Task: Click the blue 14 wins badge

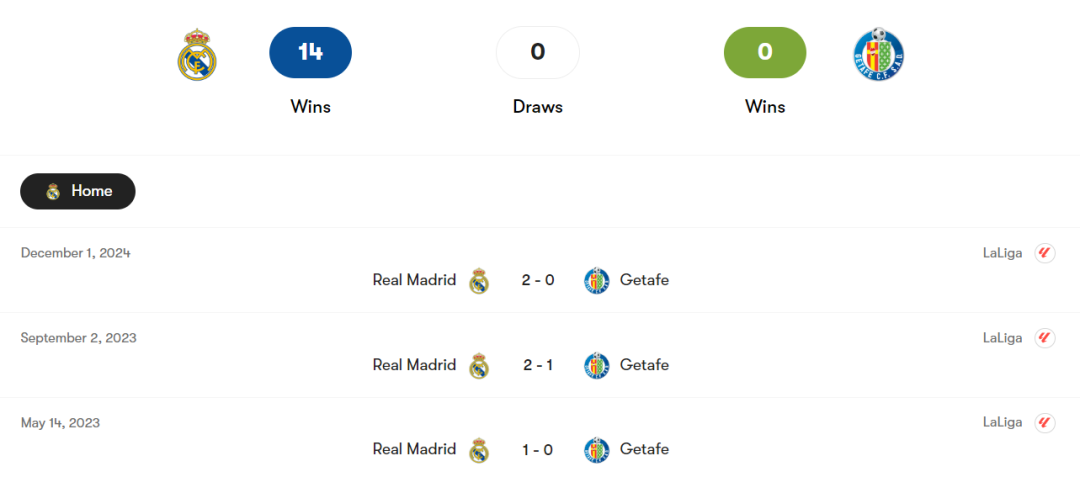Action: tap(310, 53)
